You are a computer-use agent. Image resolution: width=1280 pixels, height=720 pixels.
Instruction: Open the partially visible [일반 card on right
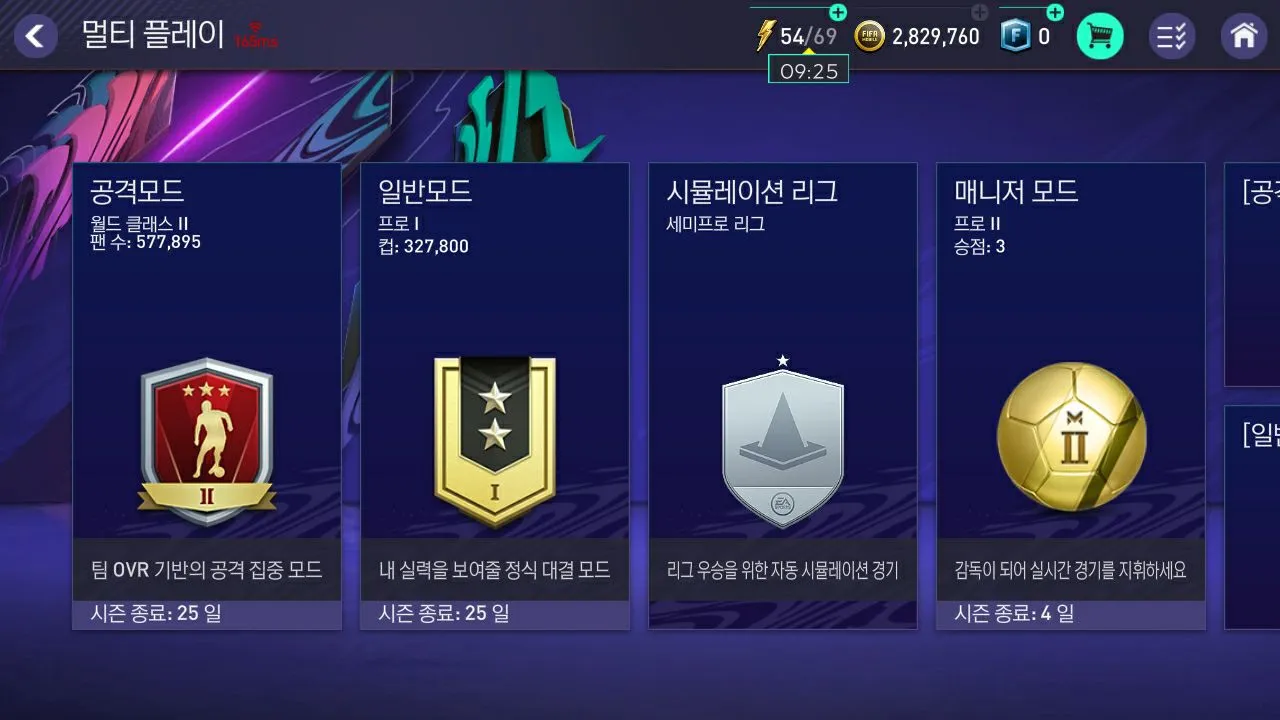[x=1252, y=517]
